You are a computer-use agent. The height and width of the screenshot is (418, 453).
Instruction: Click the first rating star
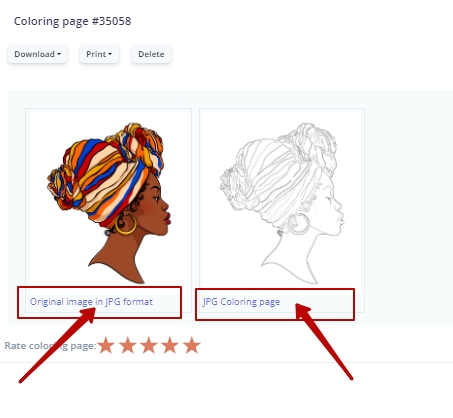point(106,345)
